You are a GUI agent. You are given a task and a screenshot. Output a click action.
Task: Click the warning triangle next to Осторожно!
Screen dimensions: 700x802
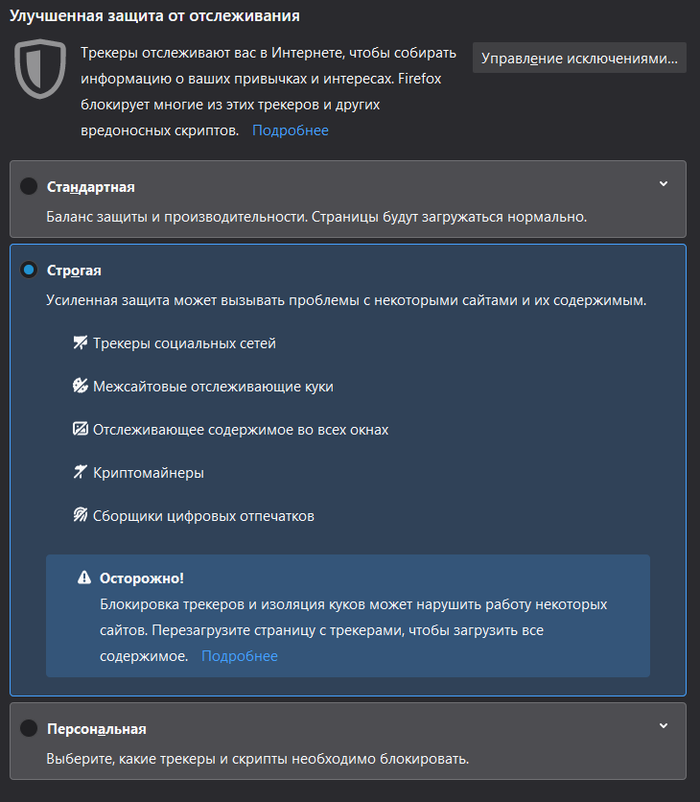click(x=84, y=577)
